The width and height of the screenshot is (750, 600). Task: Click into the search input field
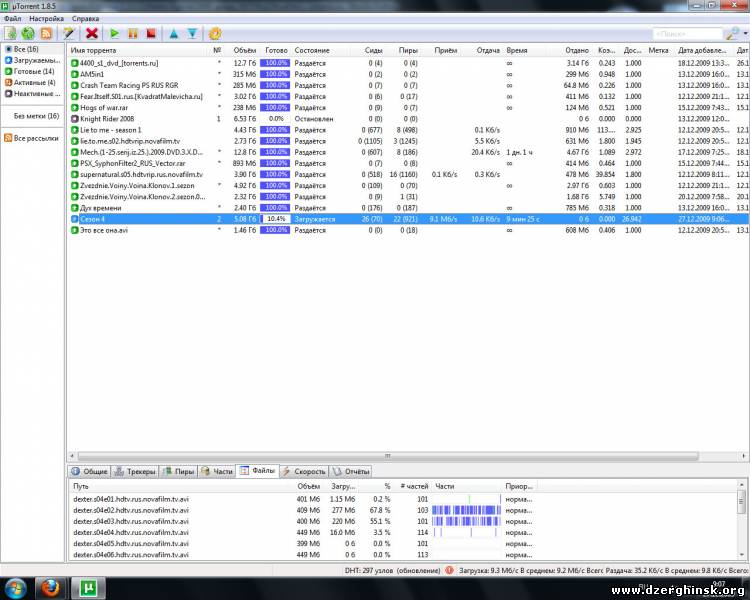coord(687,34)
